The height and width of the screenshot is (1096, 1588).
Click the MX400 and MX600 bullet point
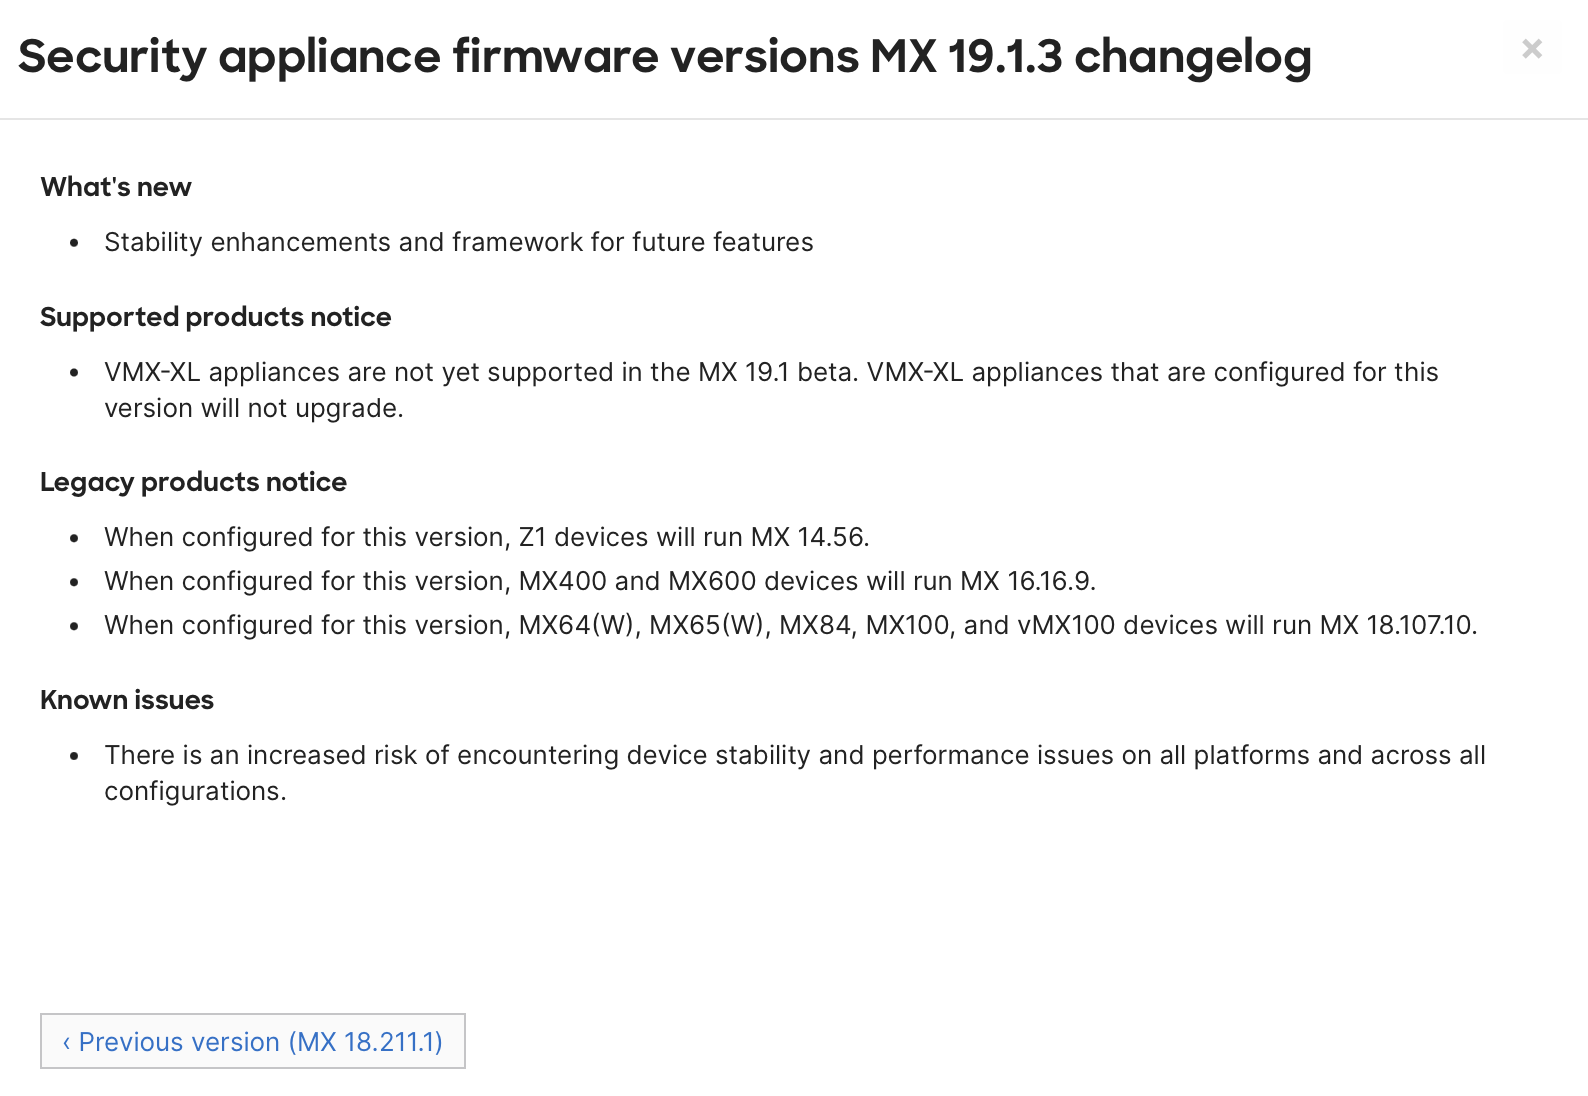coord(600,581)
